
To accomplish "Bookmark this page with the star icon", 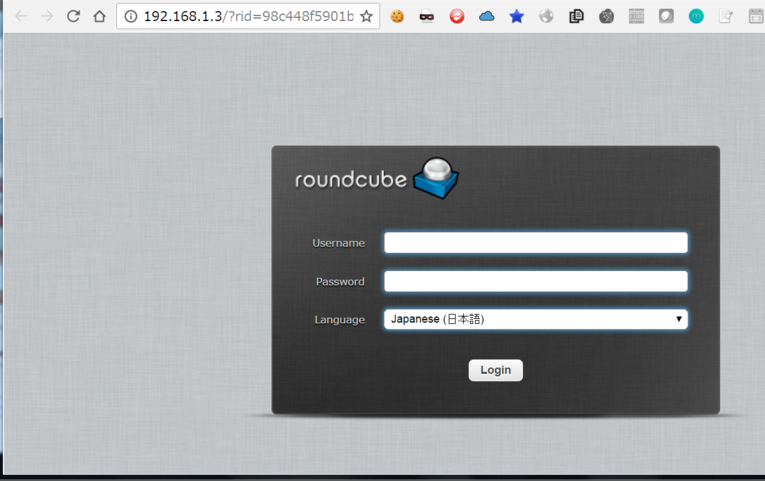I will (366, 17).
